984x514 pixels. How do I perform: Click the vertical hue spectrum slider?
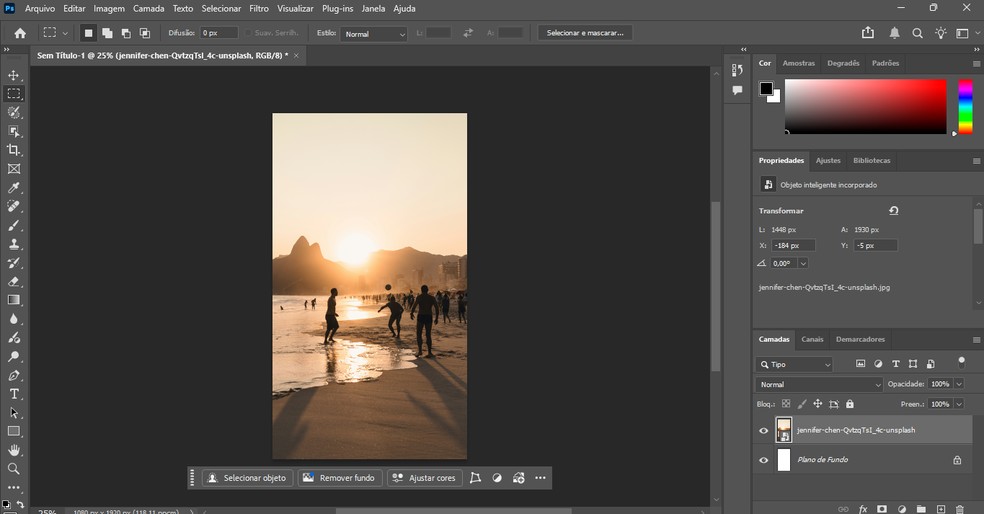[x=965, y=106]
